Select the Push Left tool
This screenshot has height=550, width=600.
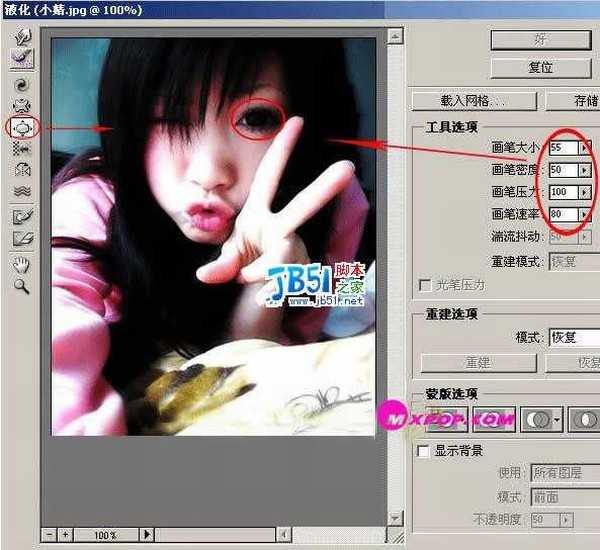pyautogui.click(x=22, y=148)
